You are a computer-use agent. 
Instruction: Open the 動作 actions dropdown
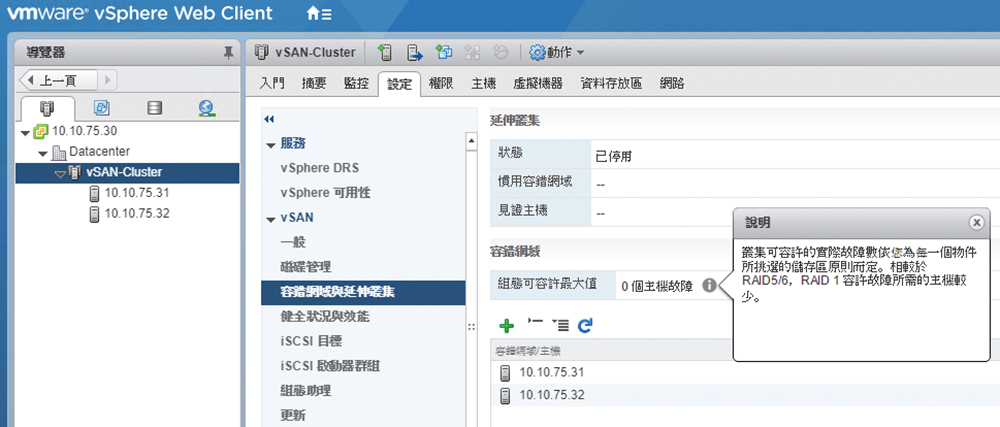pyautogui.click(x=557, y=52)
